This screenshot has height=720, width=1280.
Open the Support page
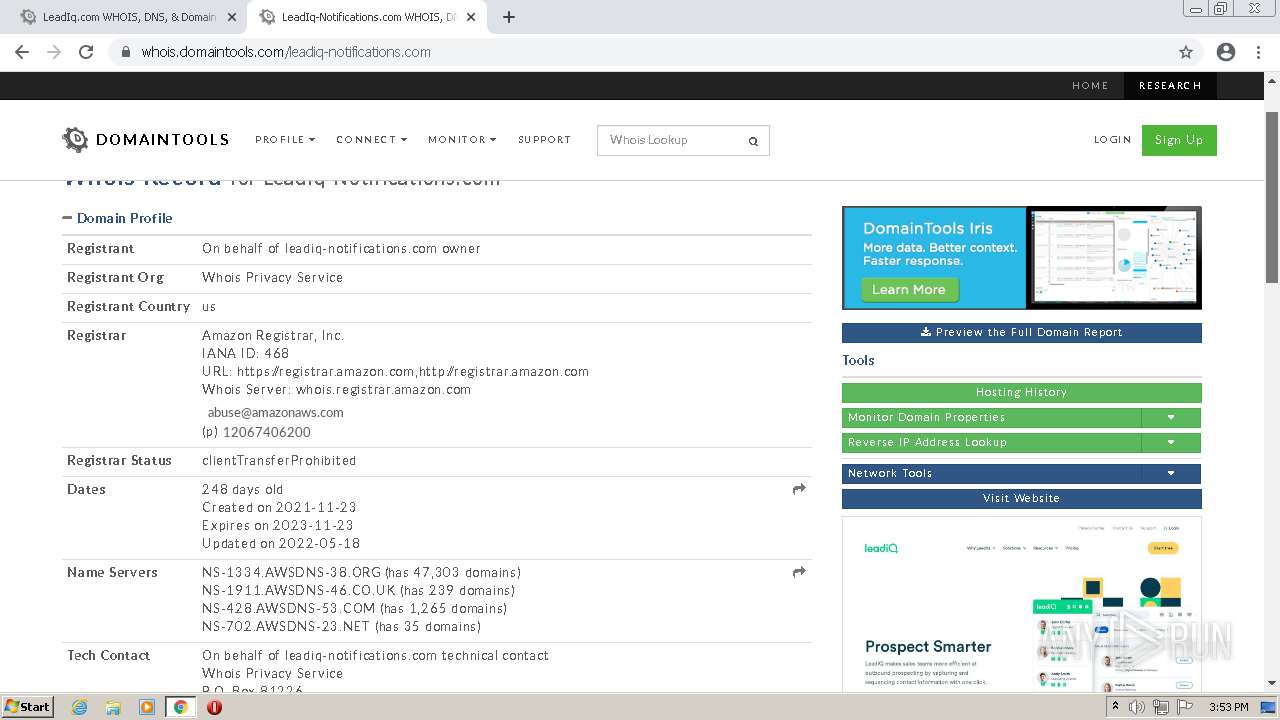pyautogui.click(x=544, y=140)
